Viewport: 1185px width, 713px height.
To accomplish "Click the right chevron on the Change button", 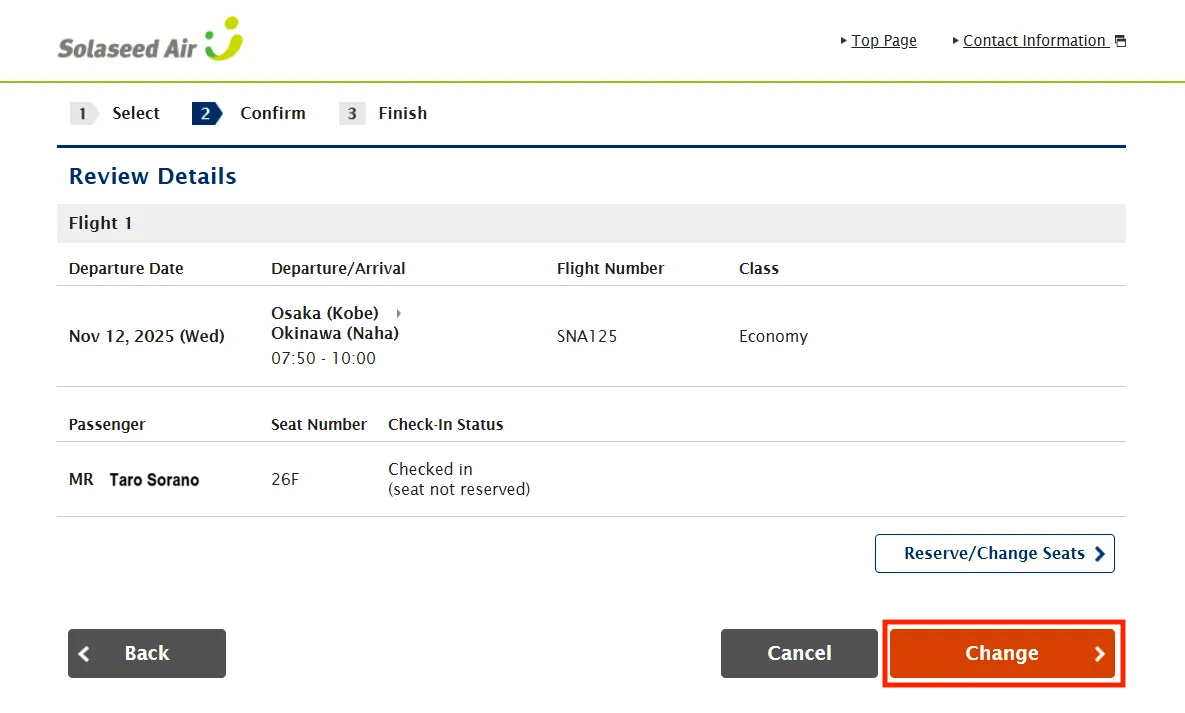I will click(1099, 653).
